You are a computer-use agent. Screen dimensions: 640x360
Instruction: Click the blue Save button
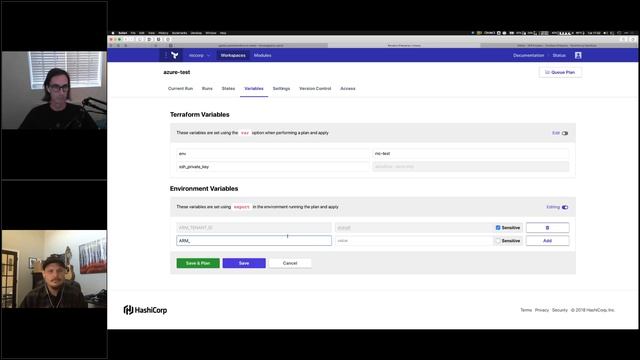[244, 263]
